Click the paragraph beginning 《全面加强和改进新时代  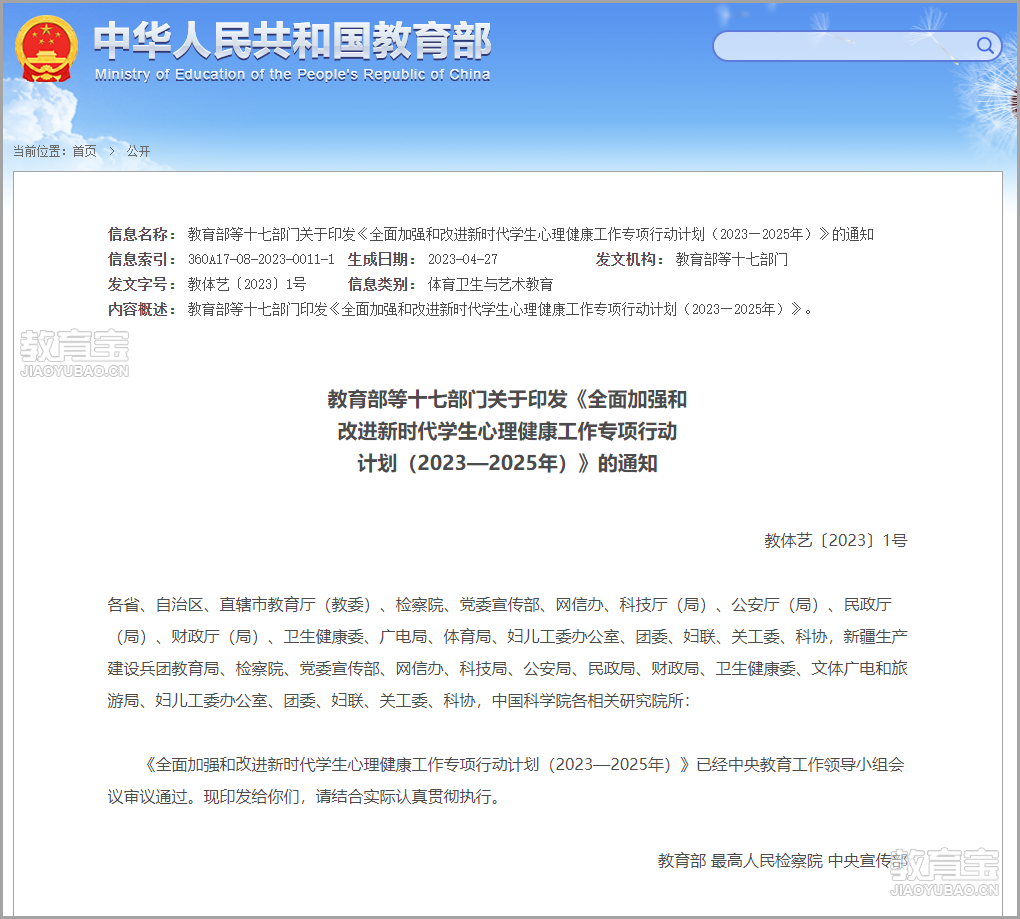click(x=507, y=780)
